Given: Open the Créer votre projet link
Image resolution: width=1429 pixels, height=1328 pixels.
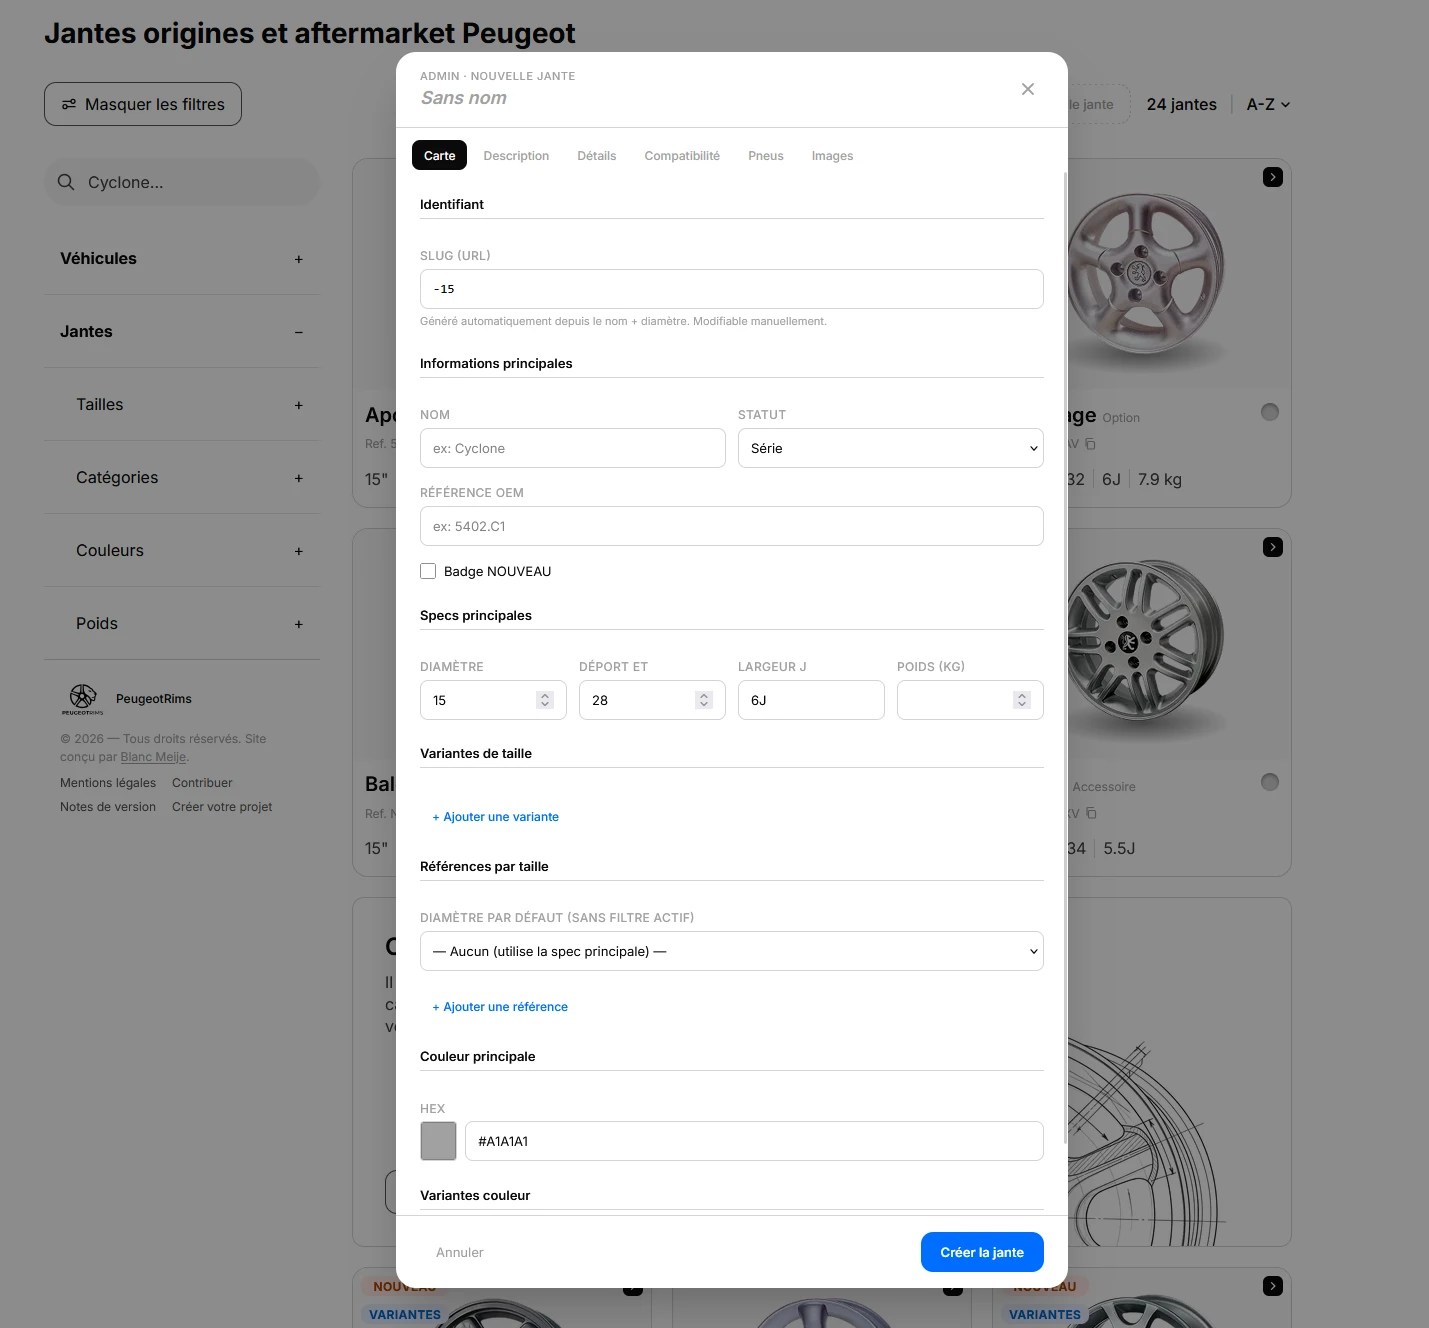Looking at the screenshot, I should point(222,807).
